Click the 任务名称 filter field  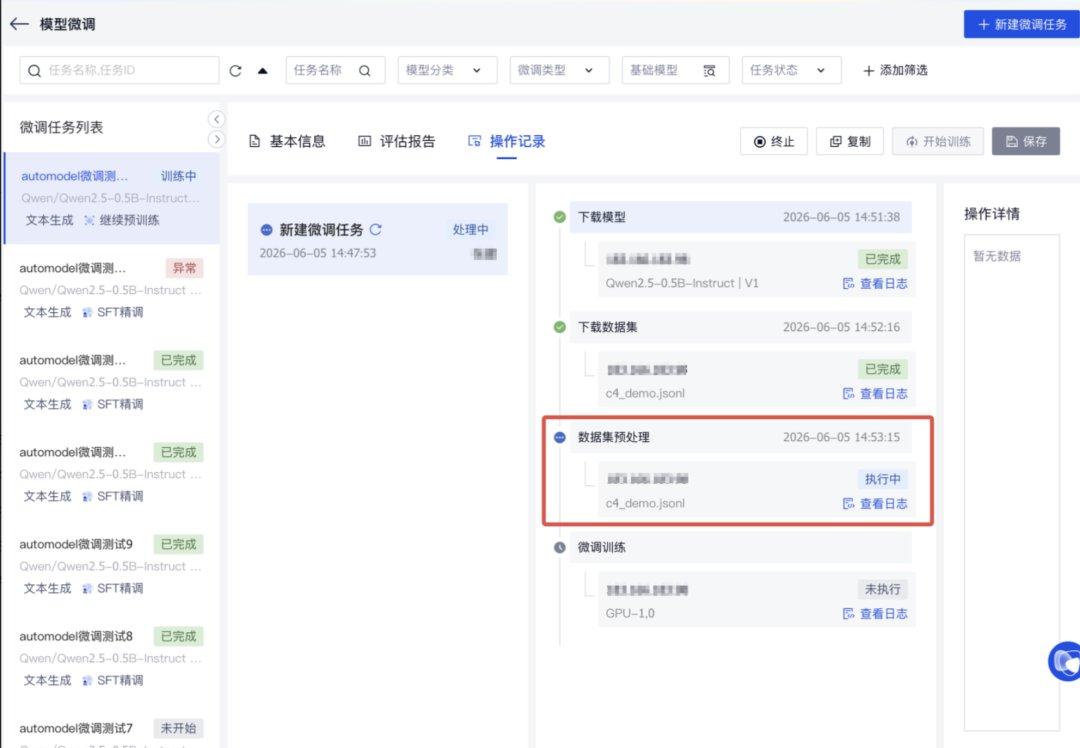click(335, 70)
